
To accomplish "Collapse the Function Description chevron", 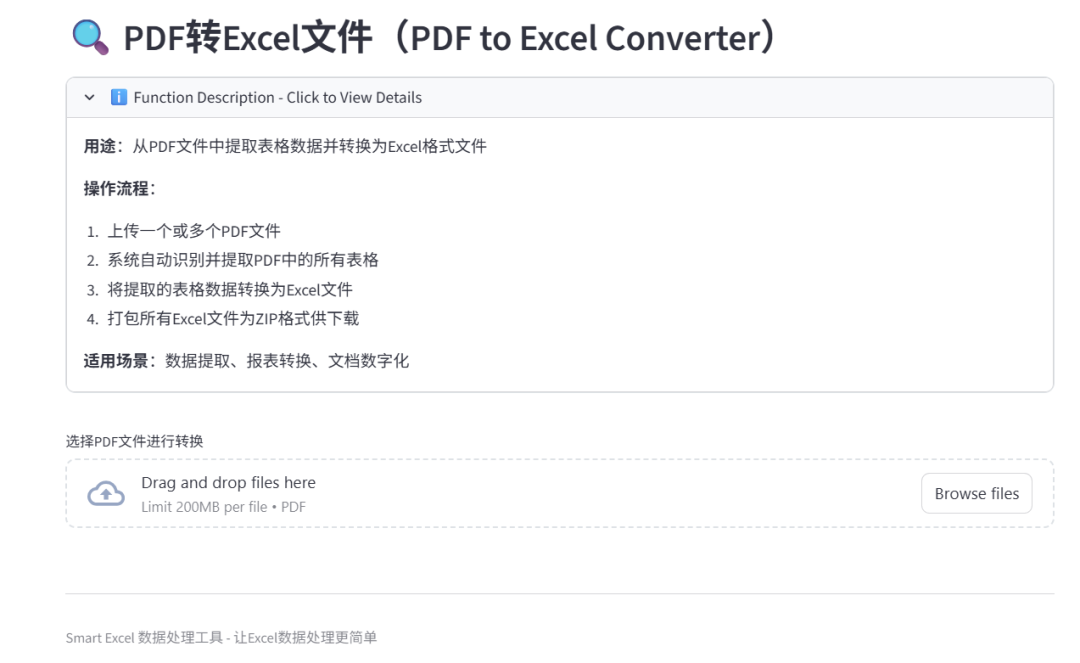I will point(90,98).
